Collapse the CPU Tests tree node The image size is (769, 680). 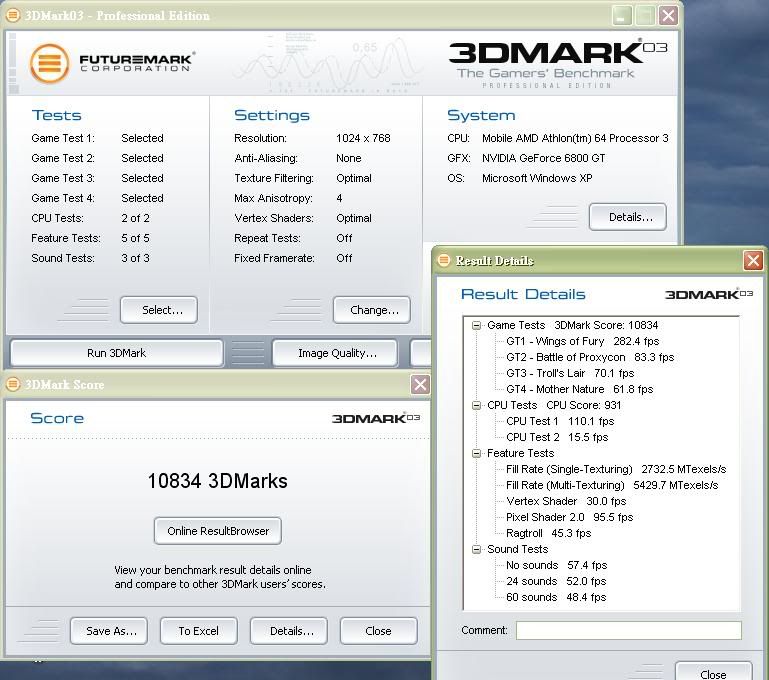point(476,405)
